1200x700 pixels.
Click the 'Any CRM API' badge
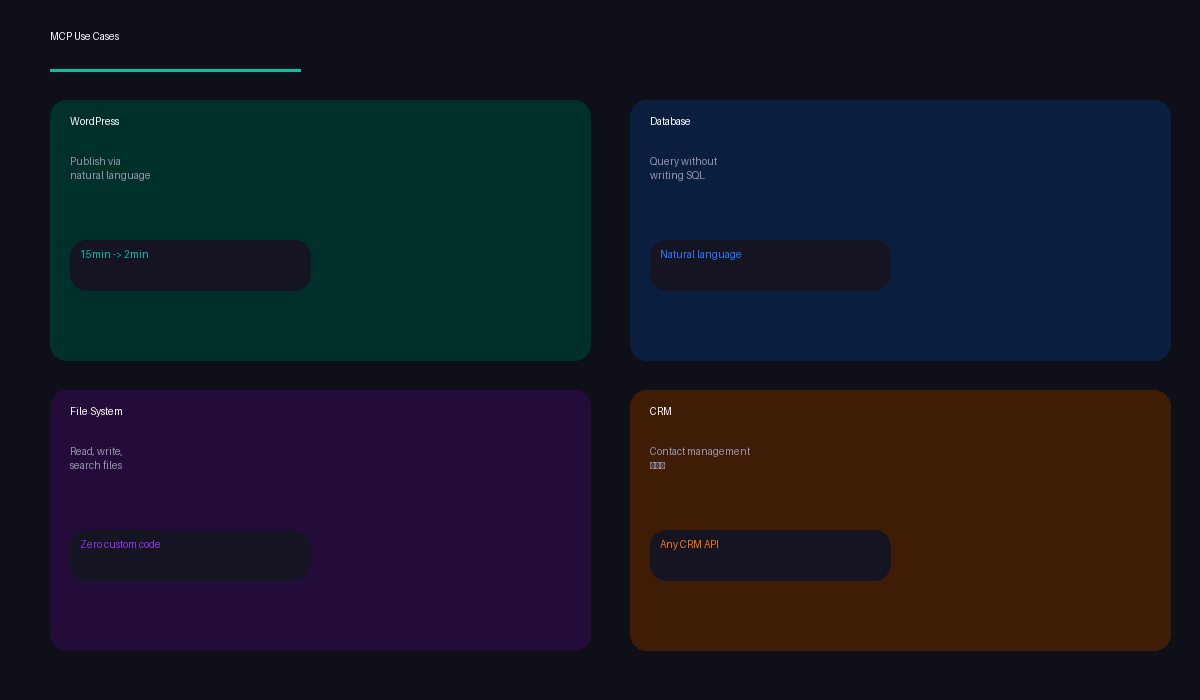click(x=770, y=555)
